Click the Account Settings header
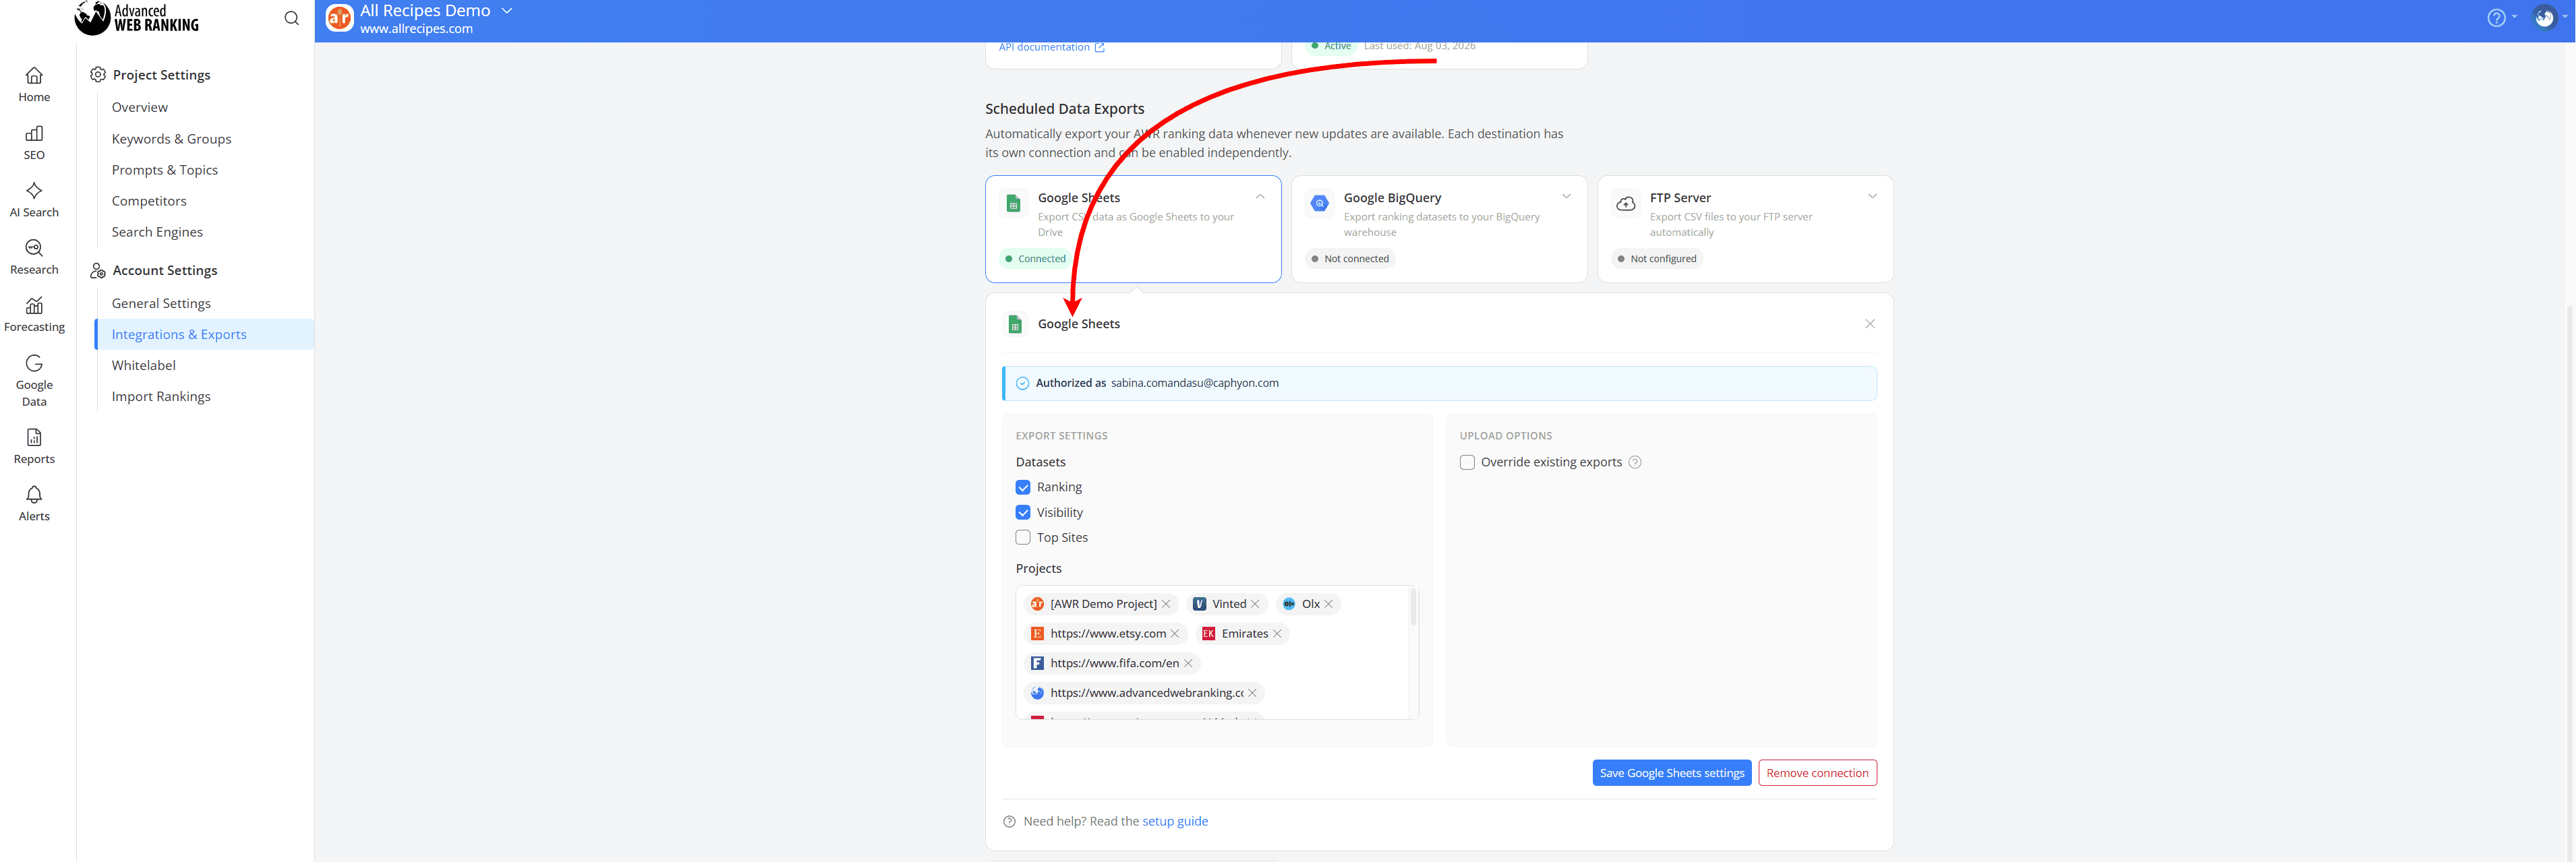Screen dimensions: 2576x862 pyautogui.click(x=165, y=271)
